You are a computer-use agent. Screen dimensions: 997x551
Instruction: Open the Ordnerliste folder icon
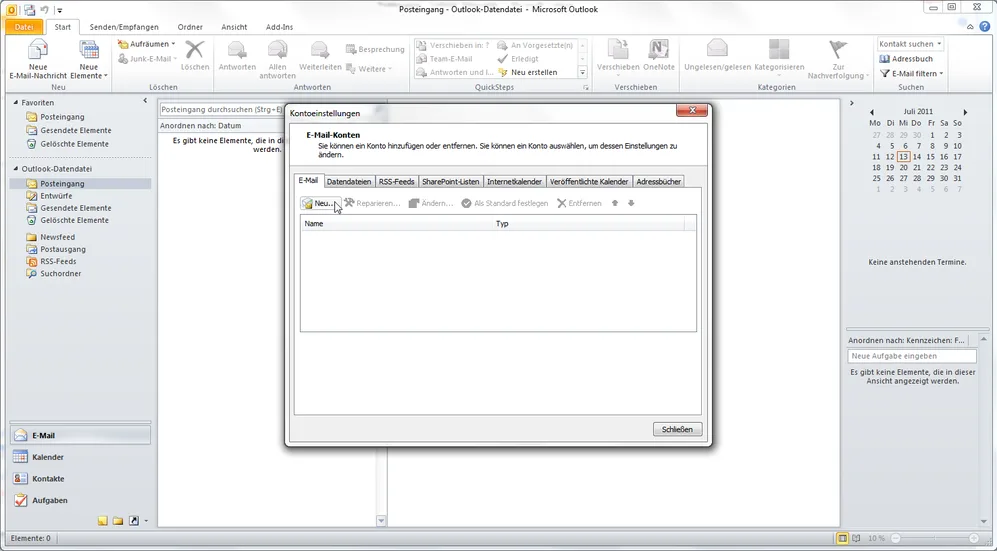(118, 521)
